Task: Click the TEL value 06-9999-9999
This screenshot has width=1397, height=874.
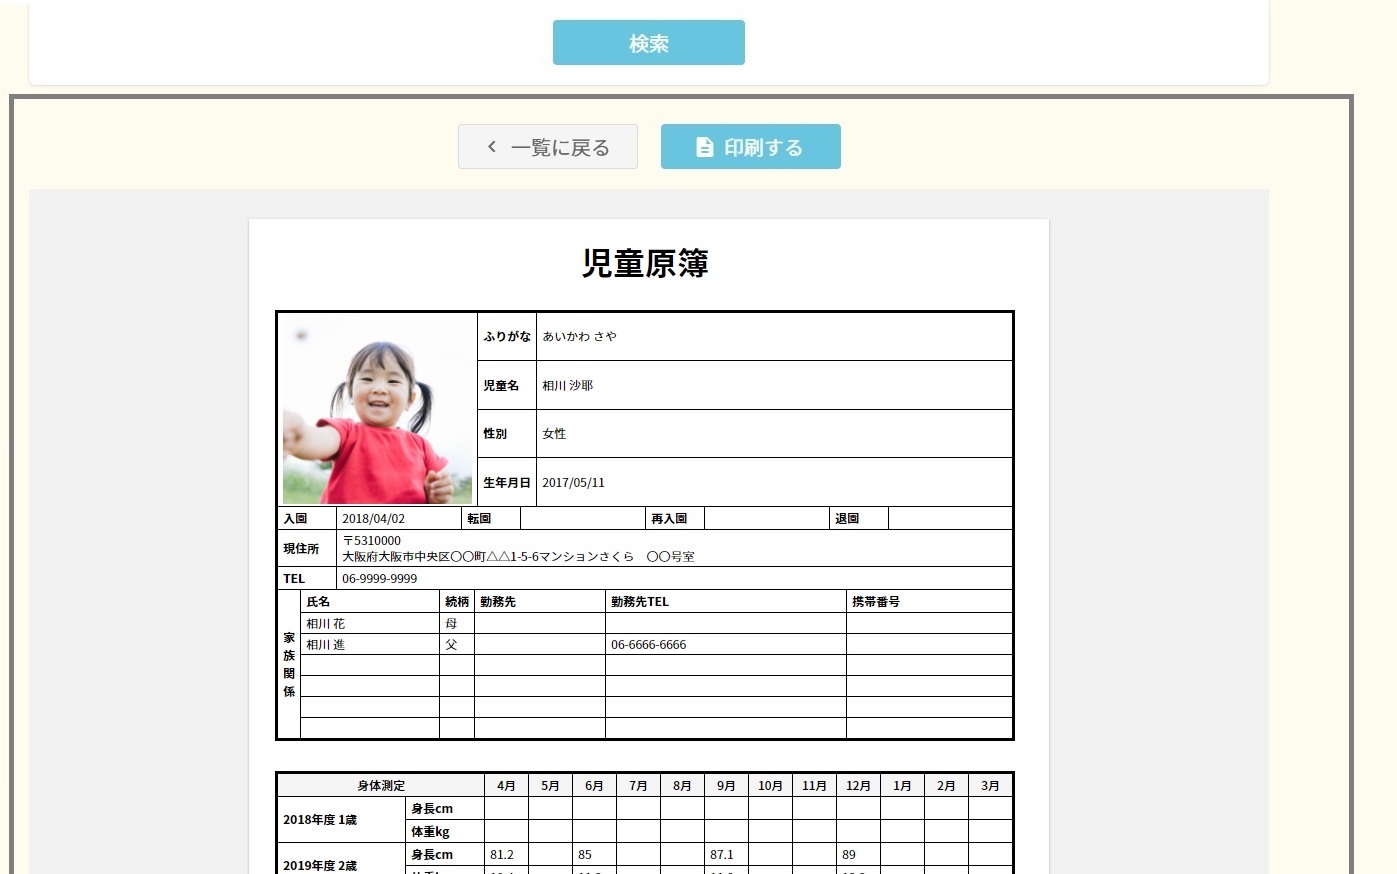Action: coord(380,578)
